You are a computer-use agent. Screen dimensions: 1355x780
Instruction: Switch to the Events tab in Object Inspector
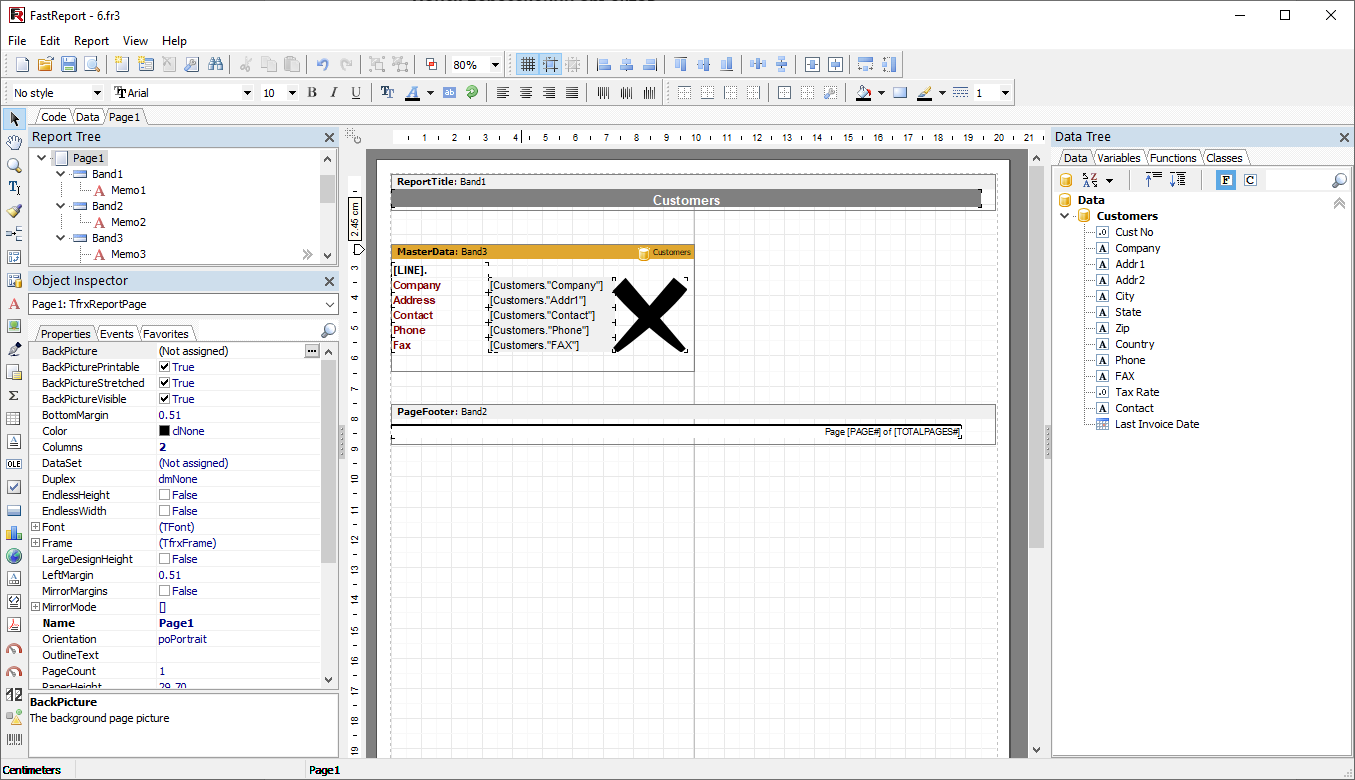[x=117, y=334]
